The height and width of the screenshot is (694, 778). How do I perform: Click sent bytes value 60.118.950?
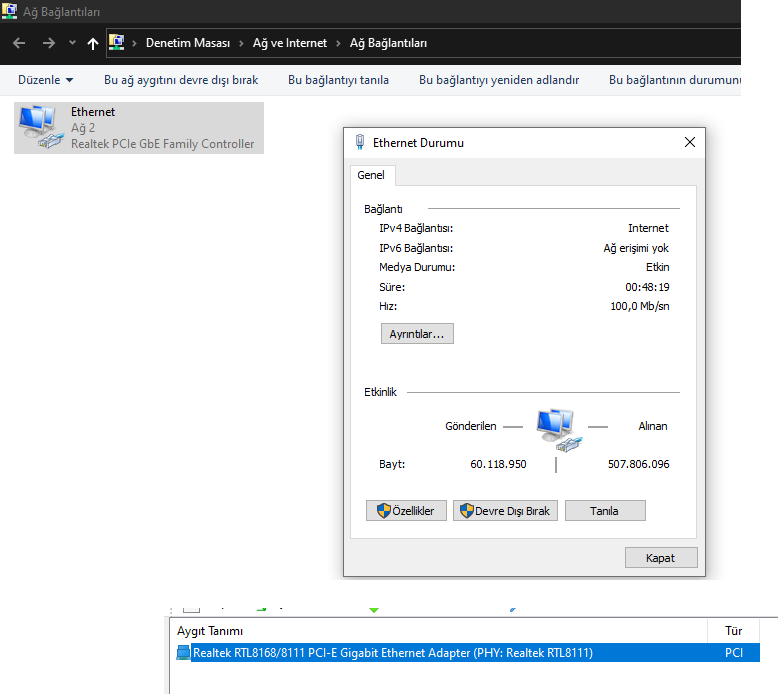click(498, 464)
